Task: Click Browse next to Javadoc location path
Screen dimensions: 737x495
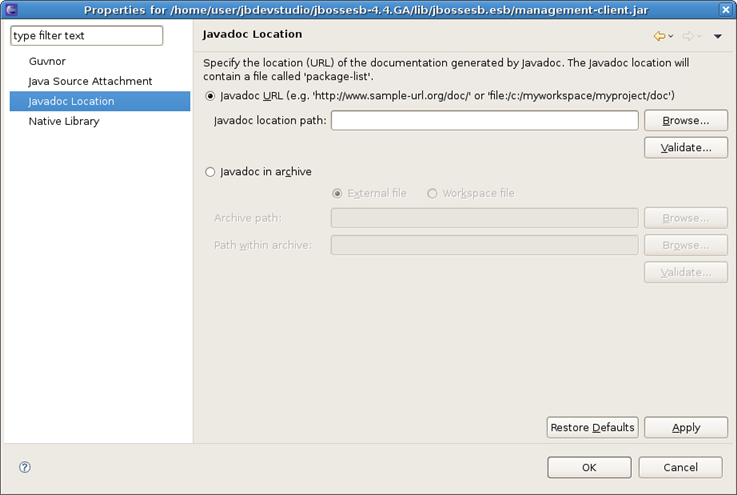Action: tap(685, 120)
